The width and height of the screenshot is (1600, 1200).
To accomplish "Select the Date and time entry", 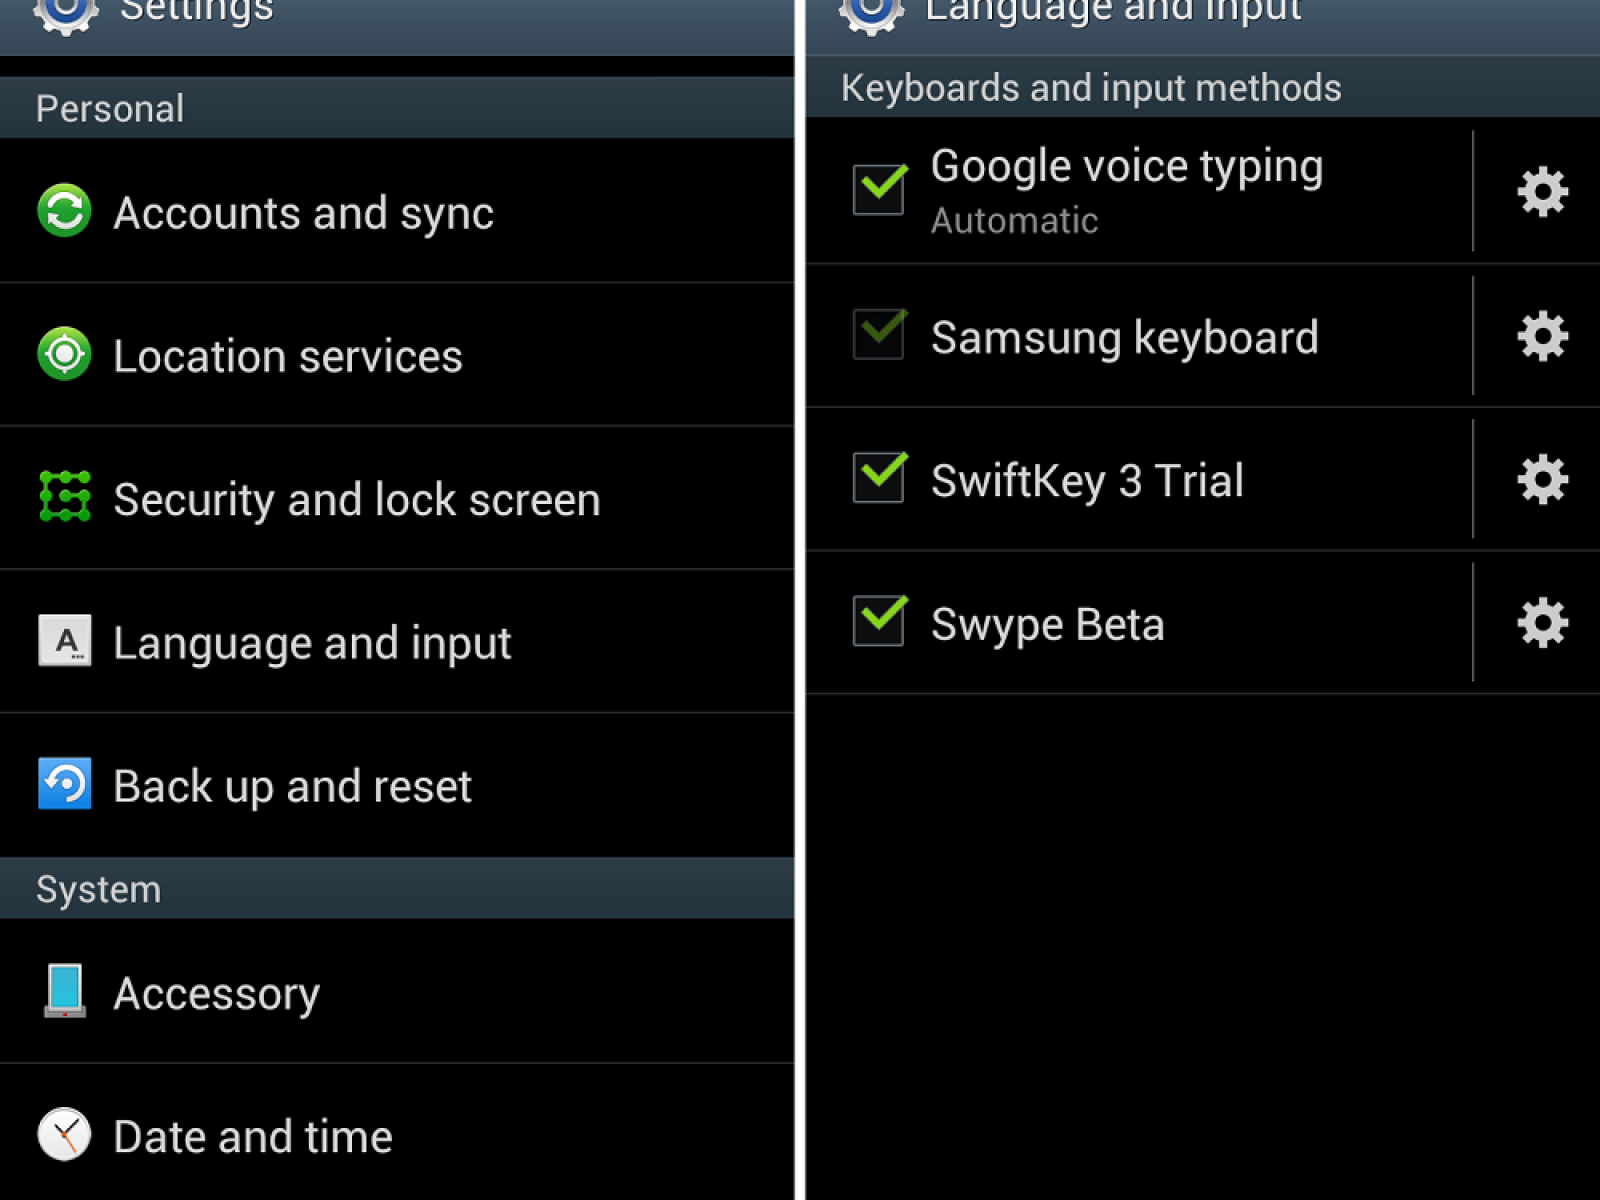I will coord(252,1137).
